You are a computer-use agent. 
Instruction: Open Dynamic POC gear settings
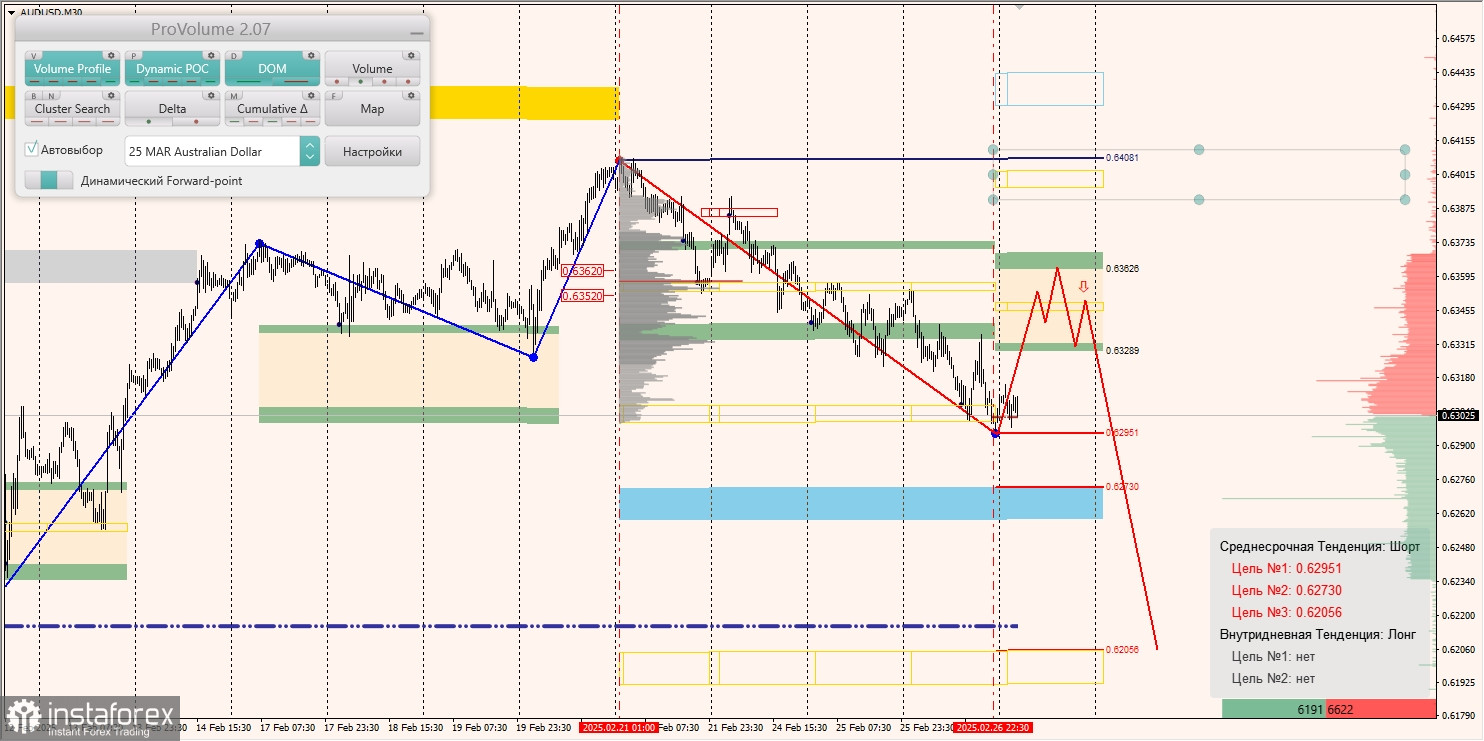coord(211,56)
